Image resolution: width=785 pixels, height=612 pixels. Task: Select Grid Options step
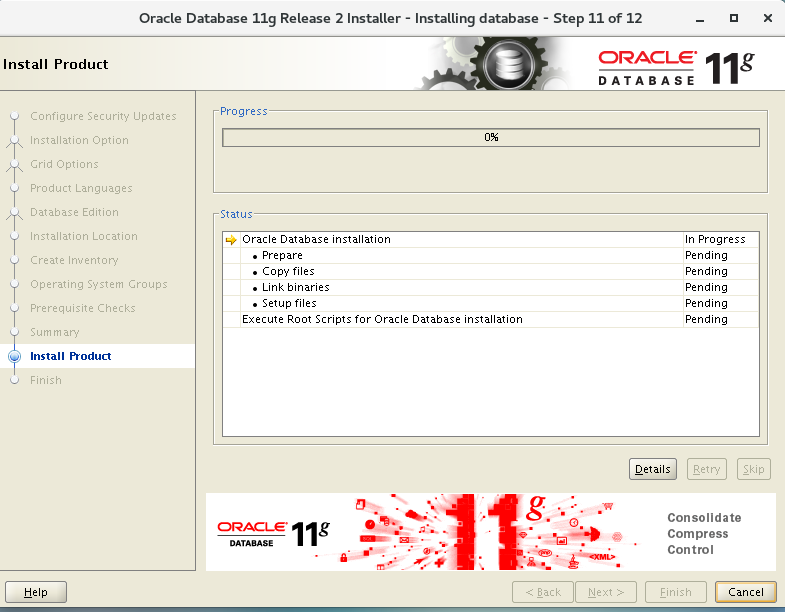coord(64,164)
